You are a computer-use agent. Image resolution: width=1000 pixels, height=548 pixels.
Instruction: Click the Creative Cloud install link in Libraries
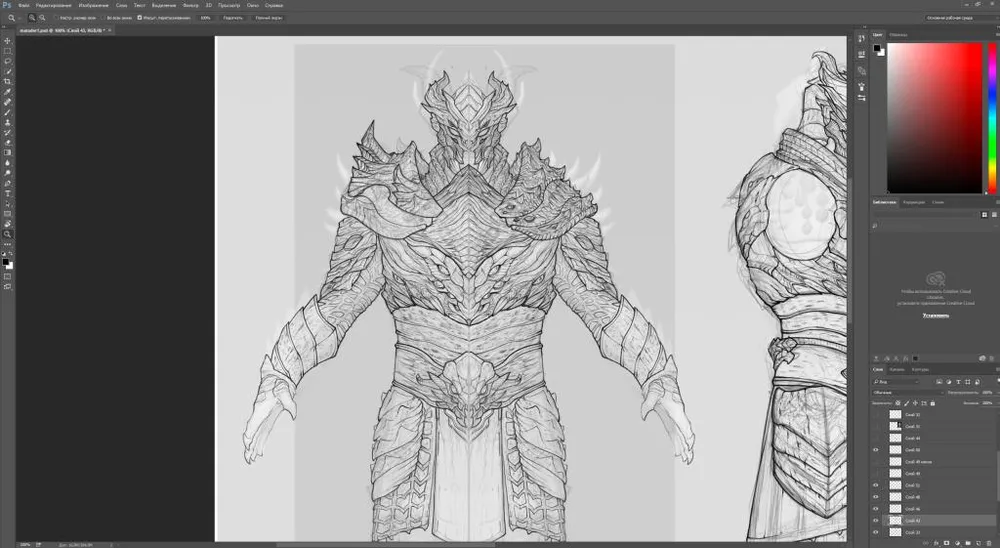935,315
